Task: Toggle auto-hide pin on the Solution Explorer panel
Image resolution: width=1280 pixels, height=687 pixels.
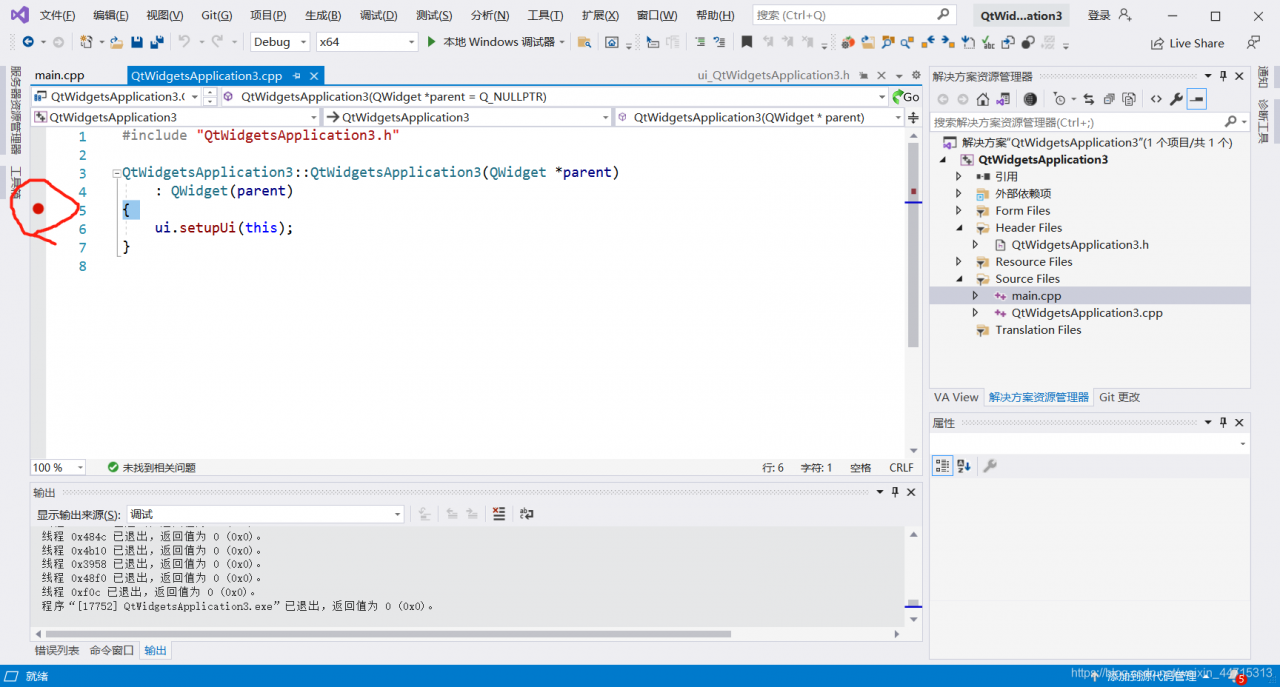Action: pyautogui.click(x=1222, y=76)
